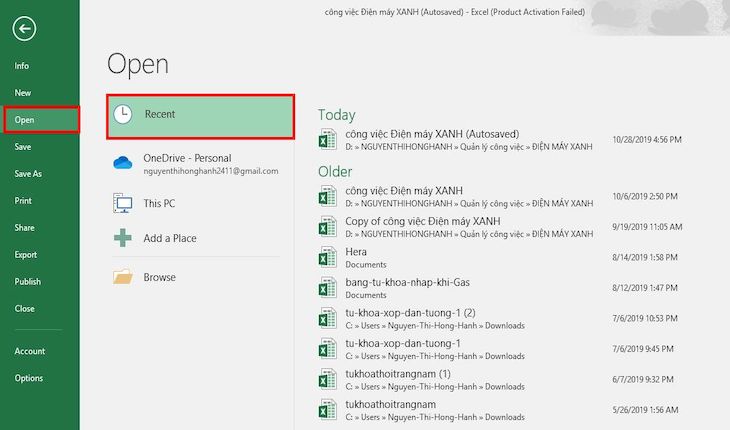Screen dimensions: 730x430
Task: Select the Recent location label
Action: 160,114
